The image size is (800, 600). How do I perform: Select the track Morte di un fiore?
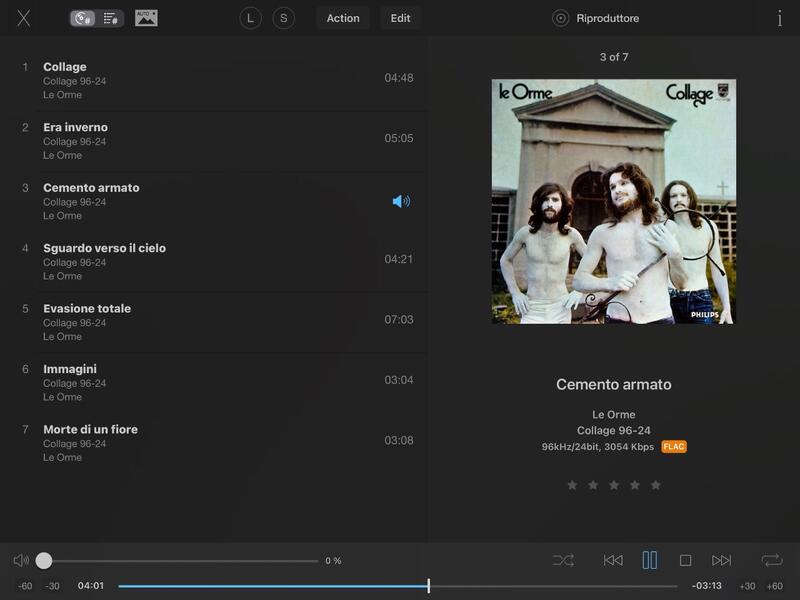pos(90,430)
